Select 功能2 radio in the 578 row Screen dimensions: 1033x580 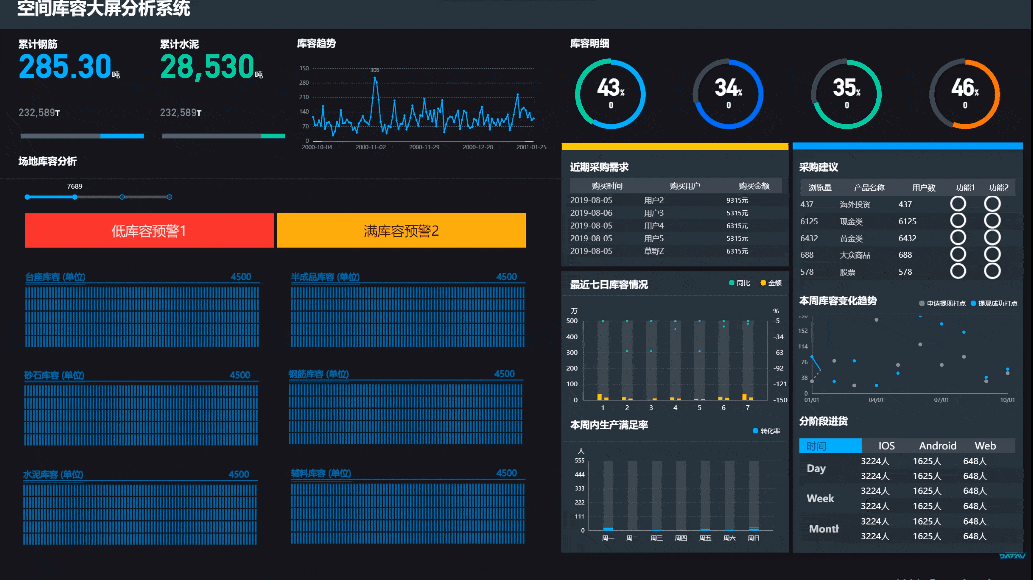pos(992,271)
